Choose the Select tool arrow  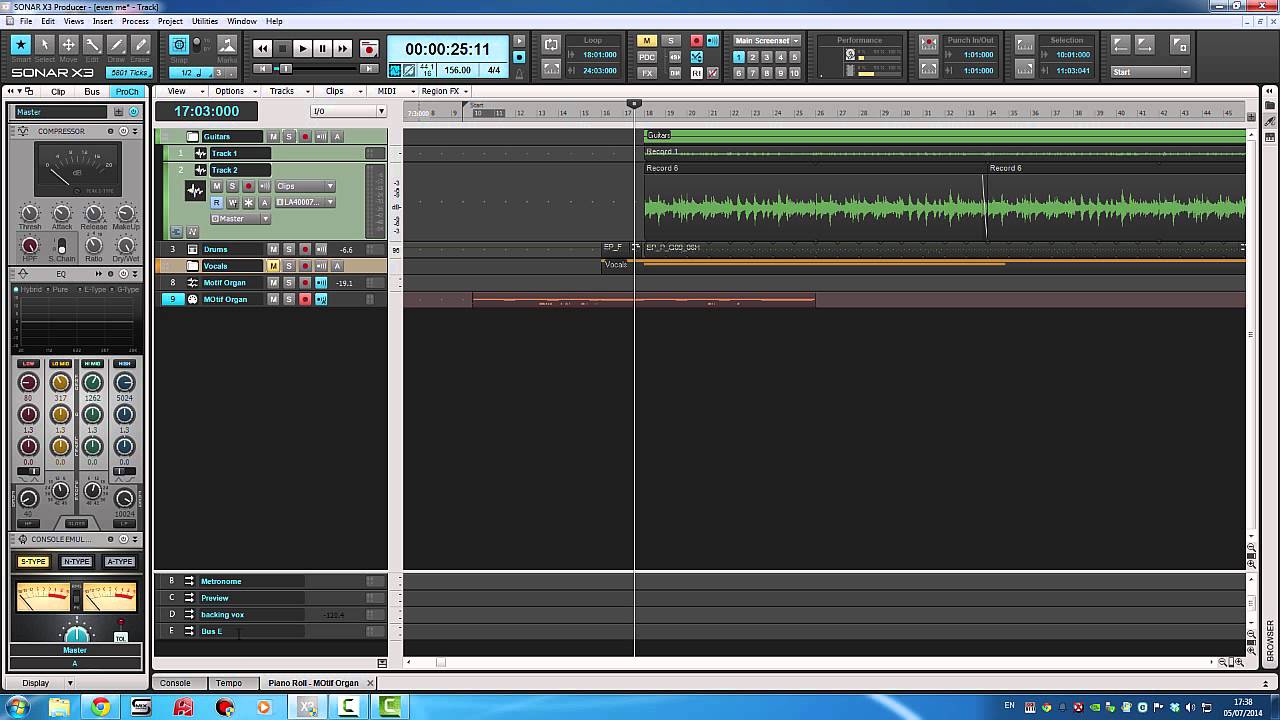click(44, 45)
